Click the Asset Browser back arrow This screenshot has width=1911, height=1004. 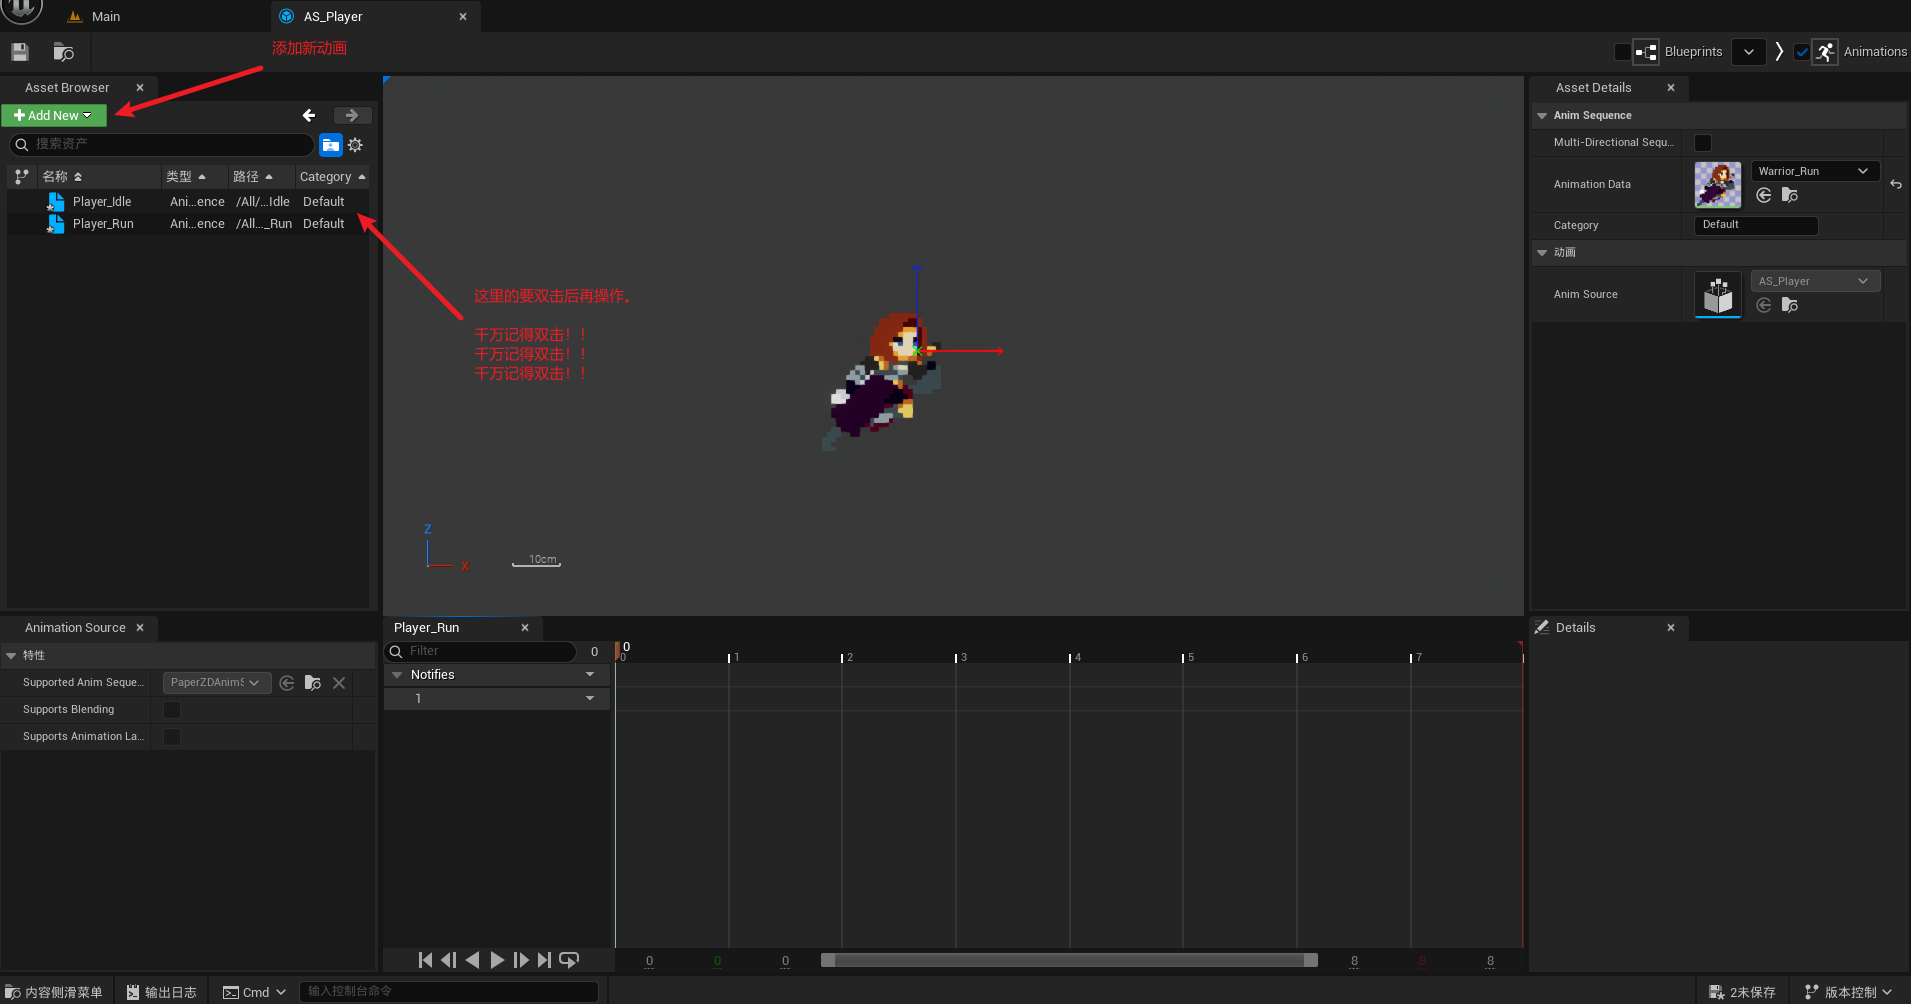click(x=309, y=116)
